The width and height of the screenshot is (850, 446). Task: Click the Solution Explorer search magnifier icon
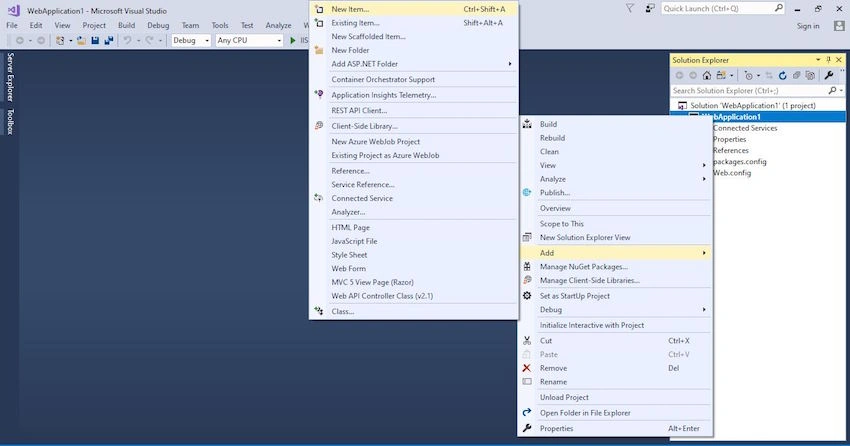pyautogui.click(x=832, y=91)
